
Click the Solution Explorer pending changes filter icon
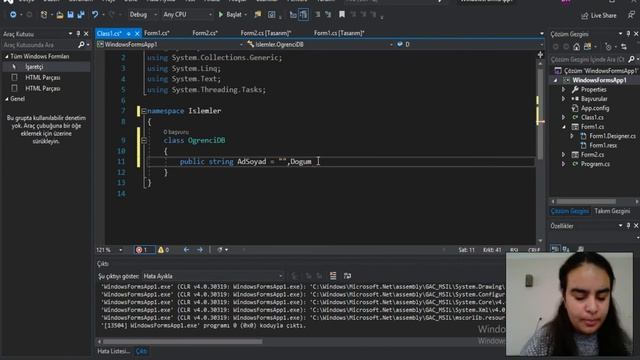click(608, 47)
